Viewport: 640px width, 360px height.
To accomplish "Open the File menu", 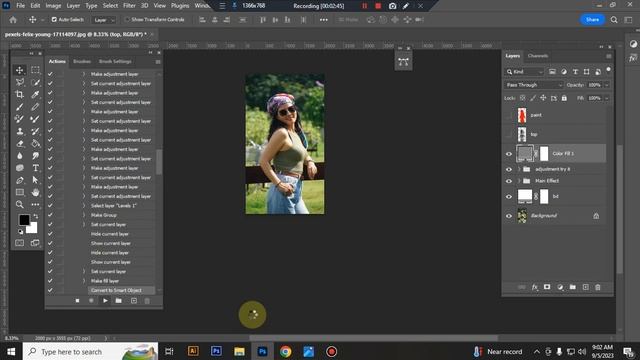I will click(x=20, y=6).
